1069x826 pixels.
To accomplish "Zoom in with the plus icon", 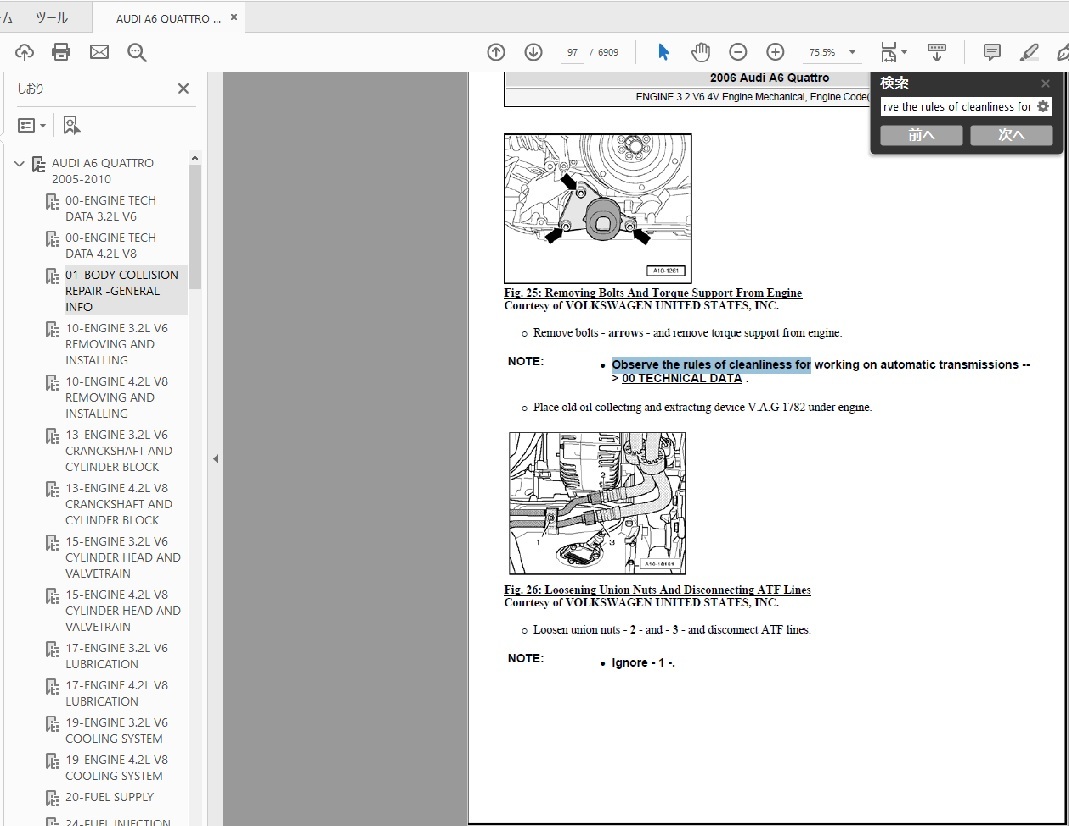I will click(x=775, y=52).
